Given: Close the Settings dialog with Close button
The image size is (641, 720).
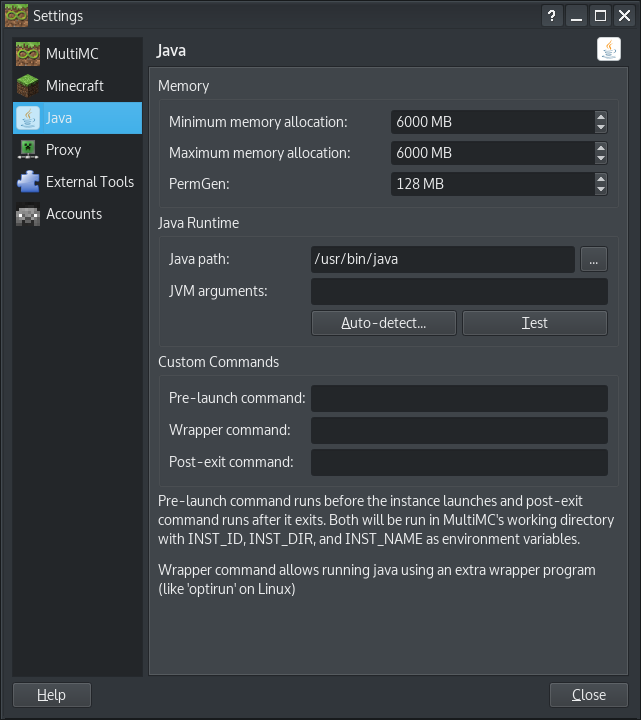Looking at the screenshot, I should [x=589, y=695].
